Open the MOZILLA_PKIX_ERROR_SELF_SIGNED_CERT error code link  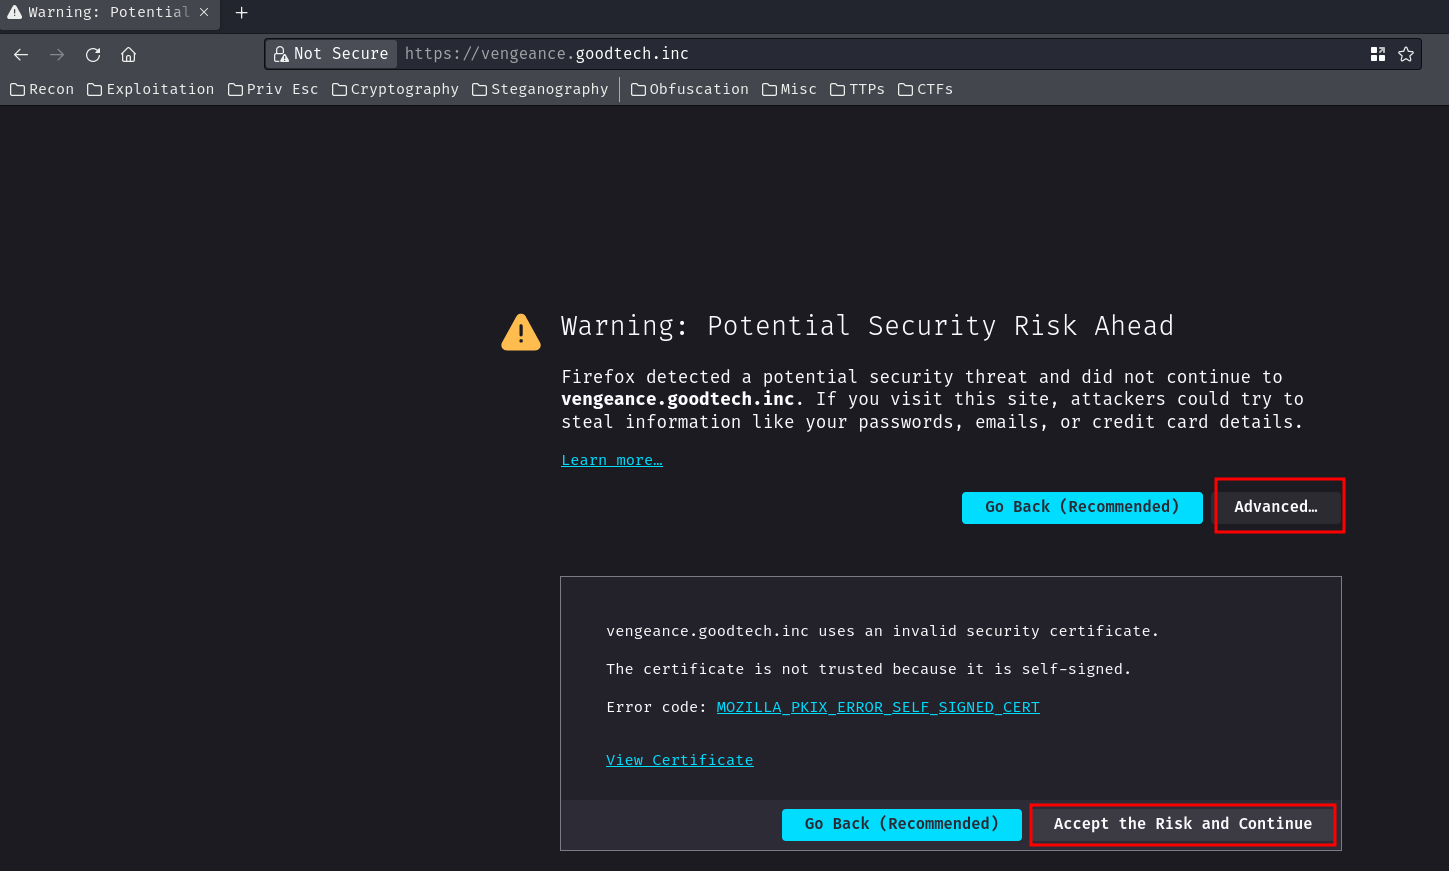point(878,707)
